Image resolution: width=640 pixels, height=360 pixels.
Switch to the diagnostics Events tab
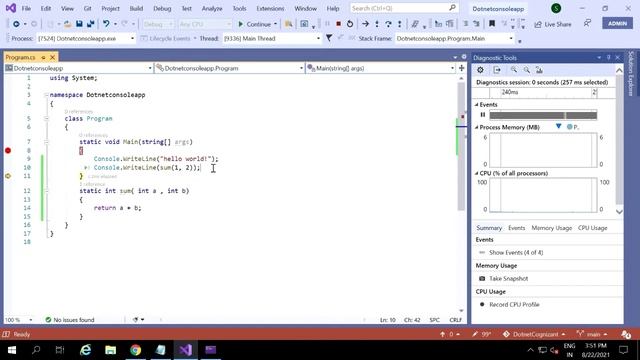(517, 228)
